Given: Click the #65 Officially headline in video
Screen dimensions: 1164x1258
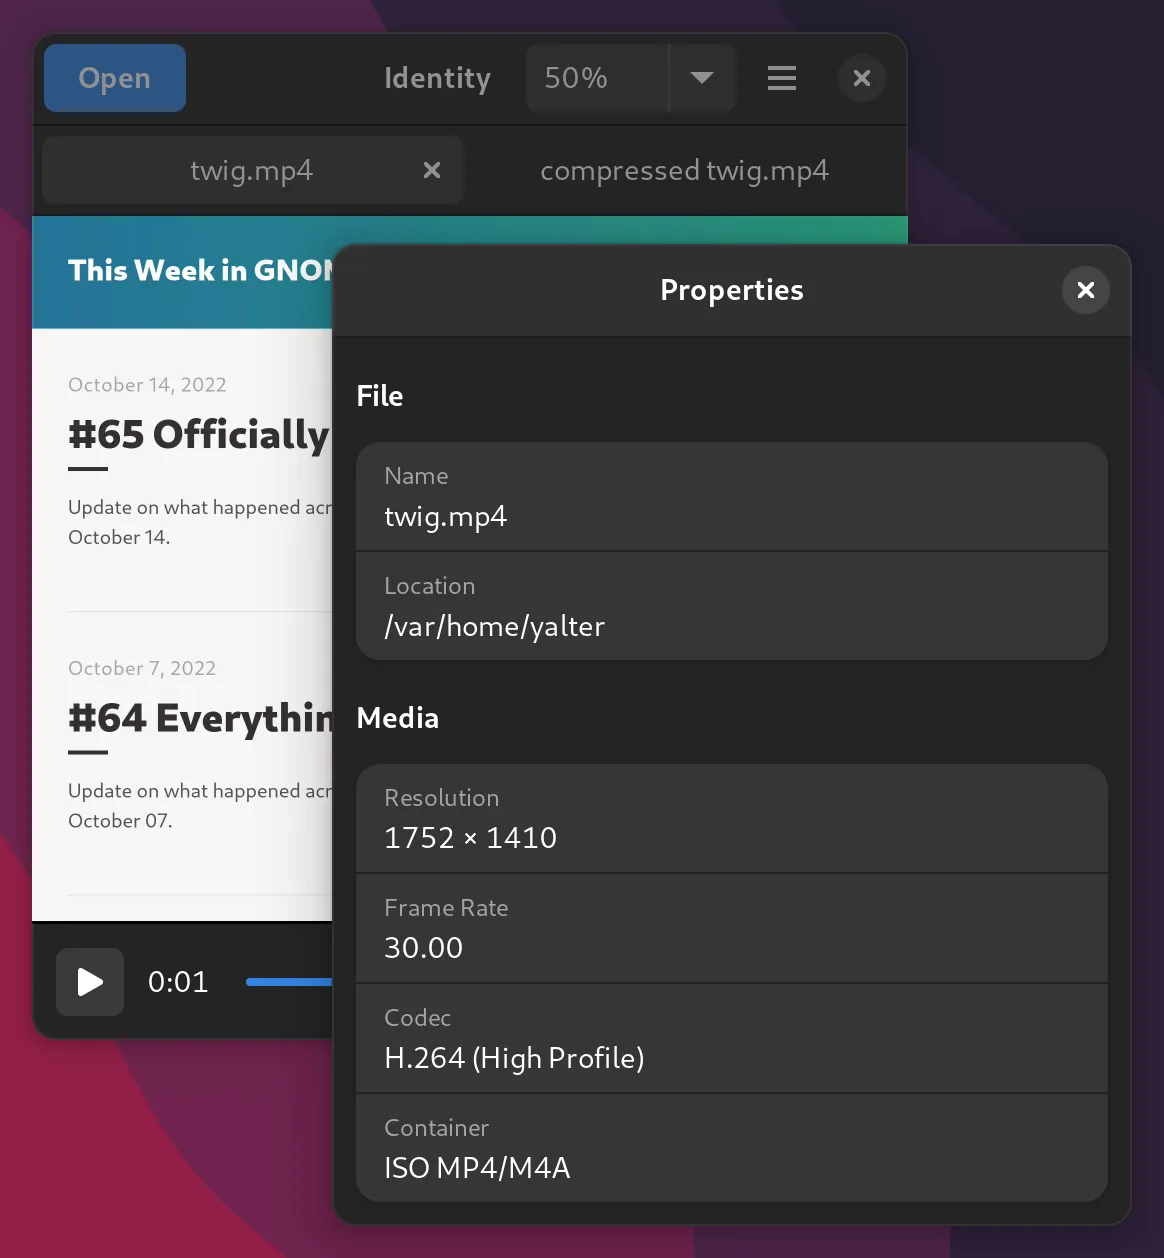Looking at the screenshot, I should coord(198,435).
